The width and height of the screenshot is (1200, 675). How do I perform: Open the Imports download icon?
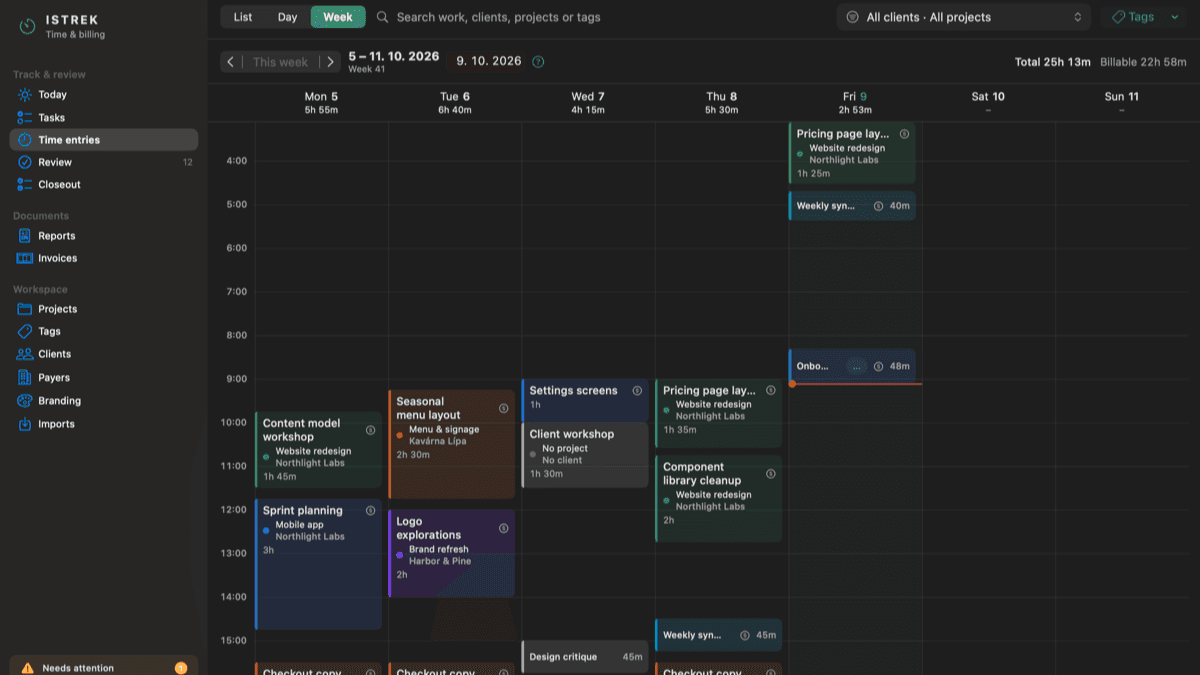(x=25, y=424)
